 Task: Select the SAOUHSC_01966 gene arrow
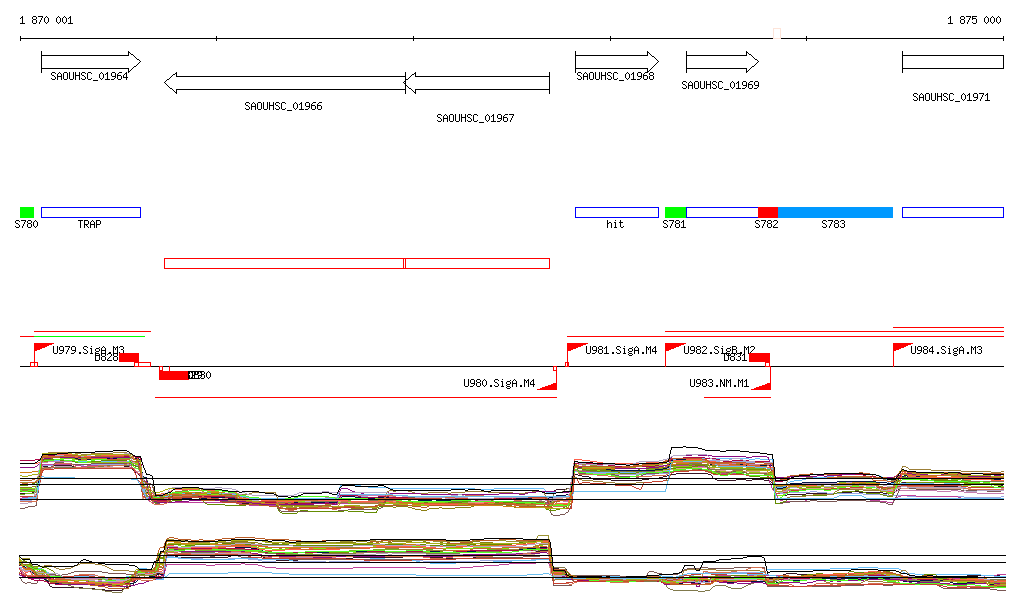[x=284, y=82]
